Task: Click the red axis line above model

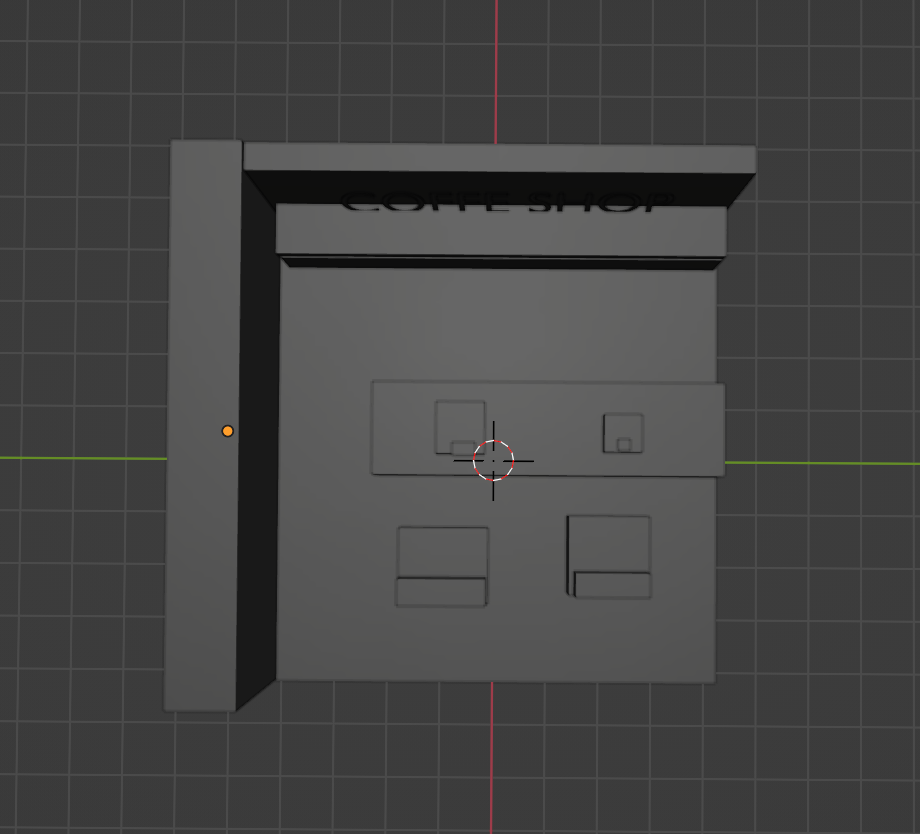Action: [x=496, y=70]
